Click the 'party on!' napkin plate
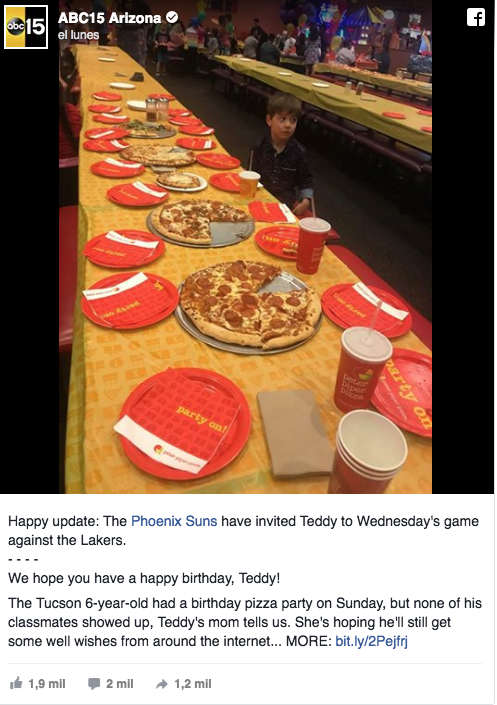The width and height of the screenshot is (497, 705). pyautogui.click(x=184, y=423)
